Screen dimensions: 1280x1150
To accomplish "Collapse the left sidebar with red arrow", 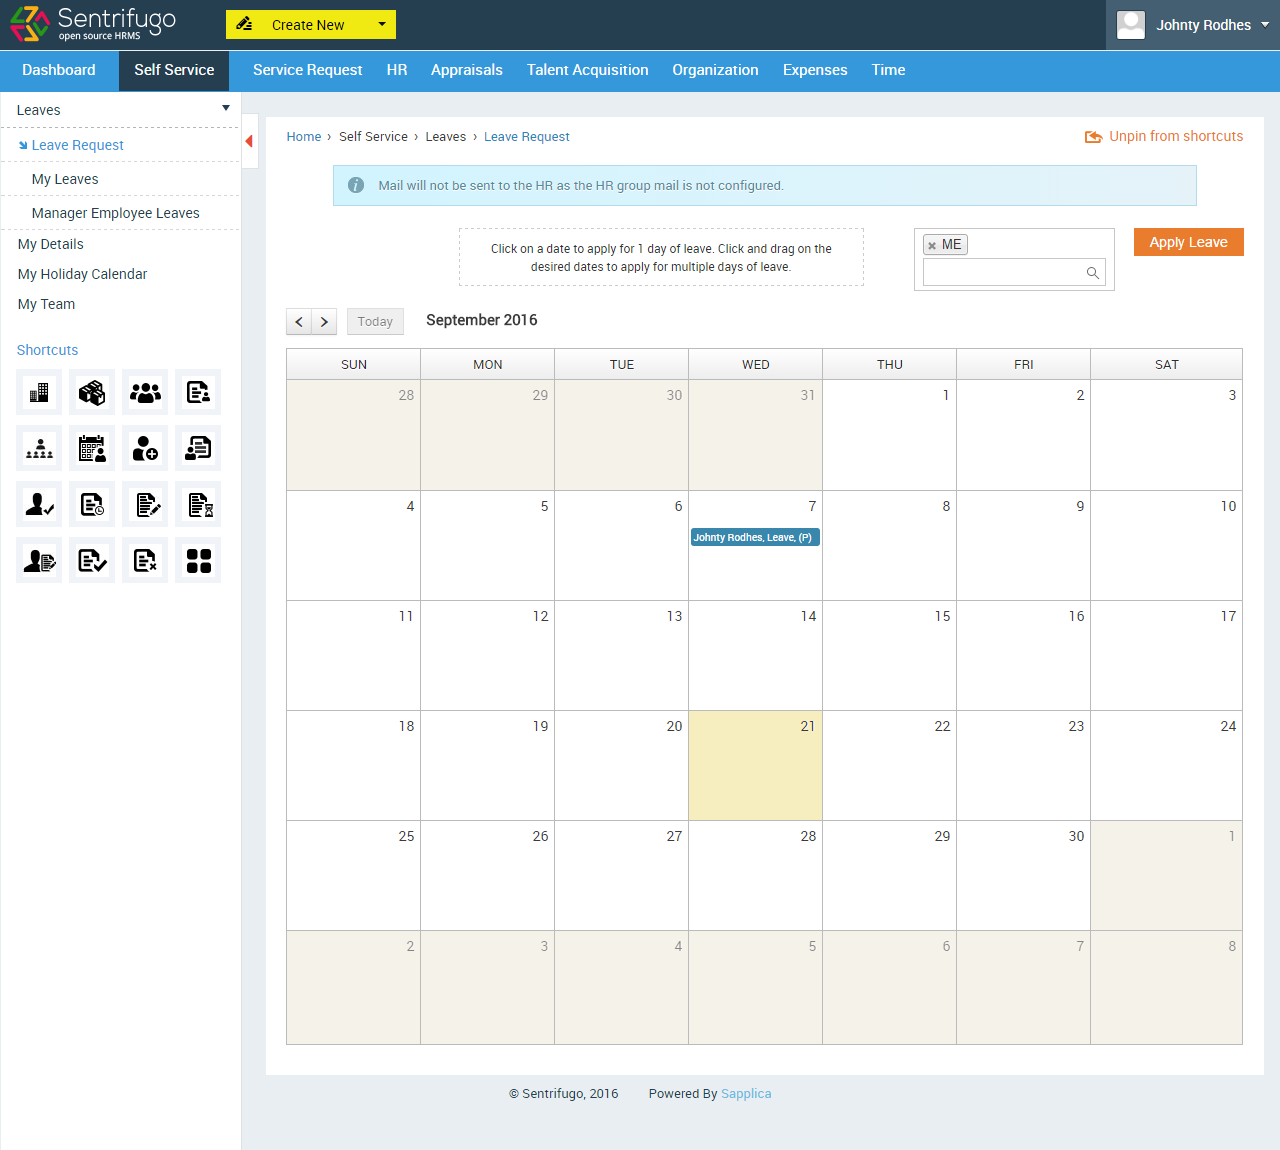I will [249, 141].
